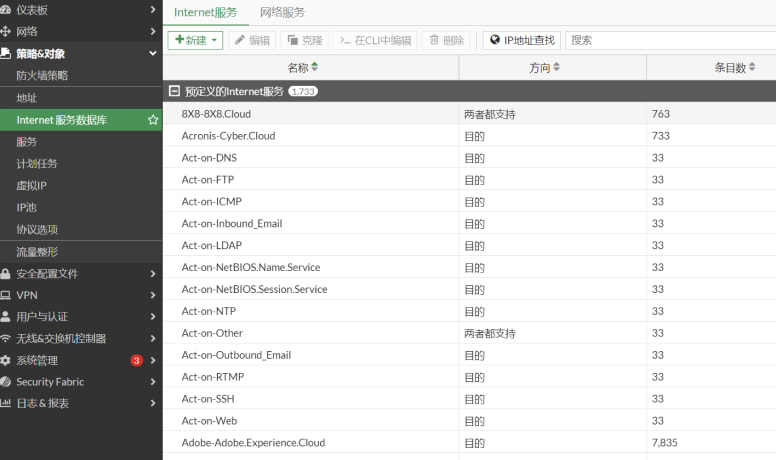Viewport: 776px width, 460px height.
Task: Select the Act-on-DNS table row
Action: (310, 158)
